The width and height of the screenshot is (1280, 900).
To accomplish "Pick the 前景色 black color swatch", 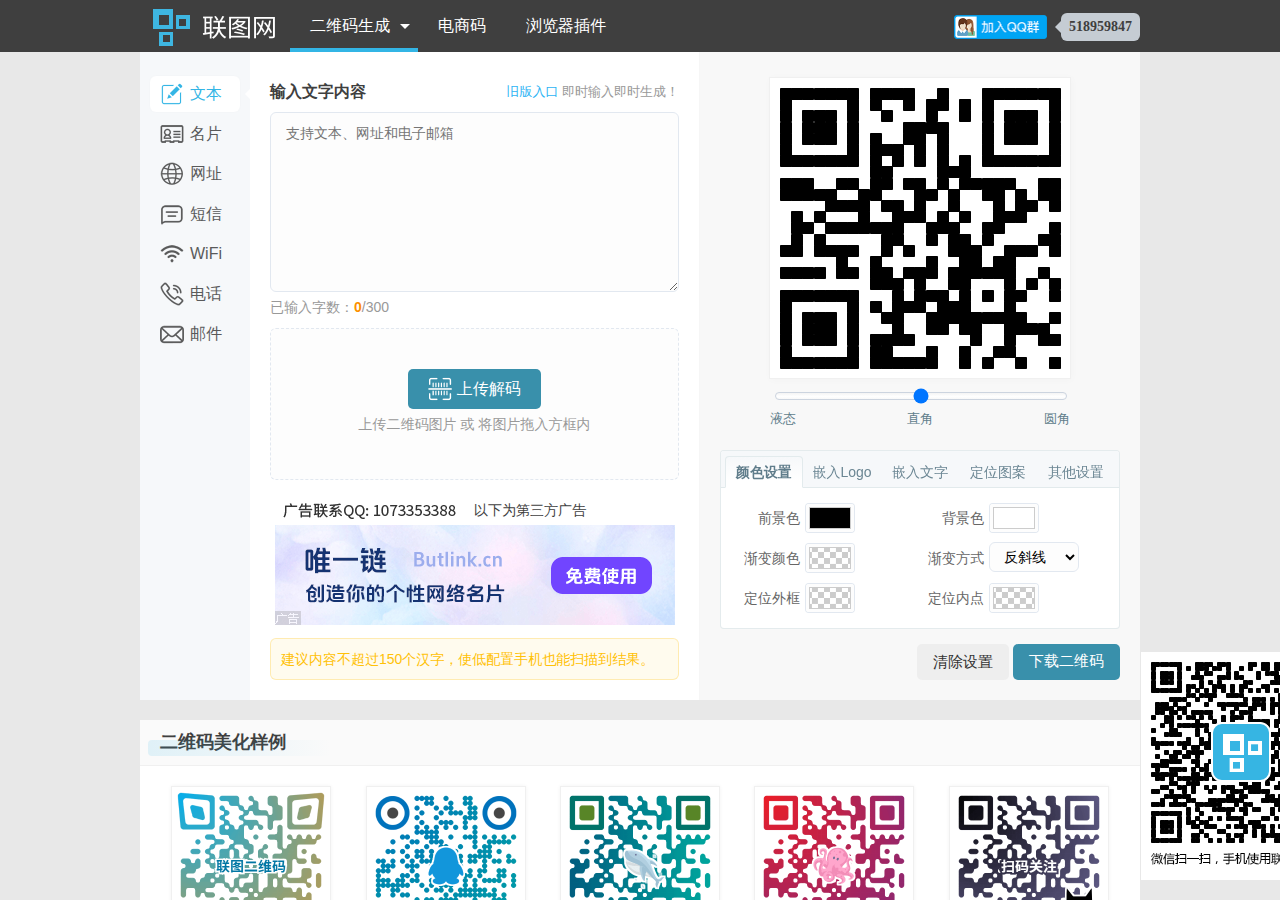I will (830, 518).
